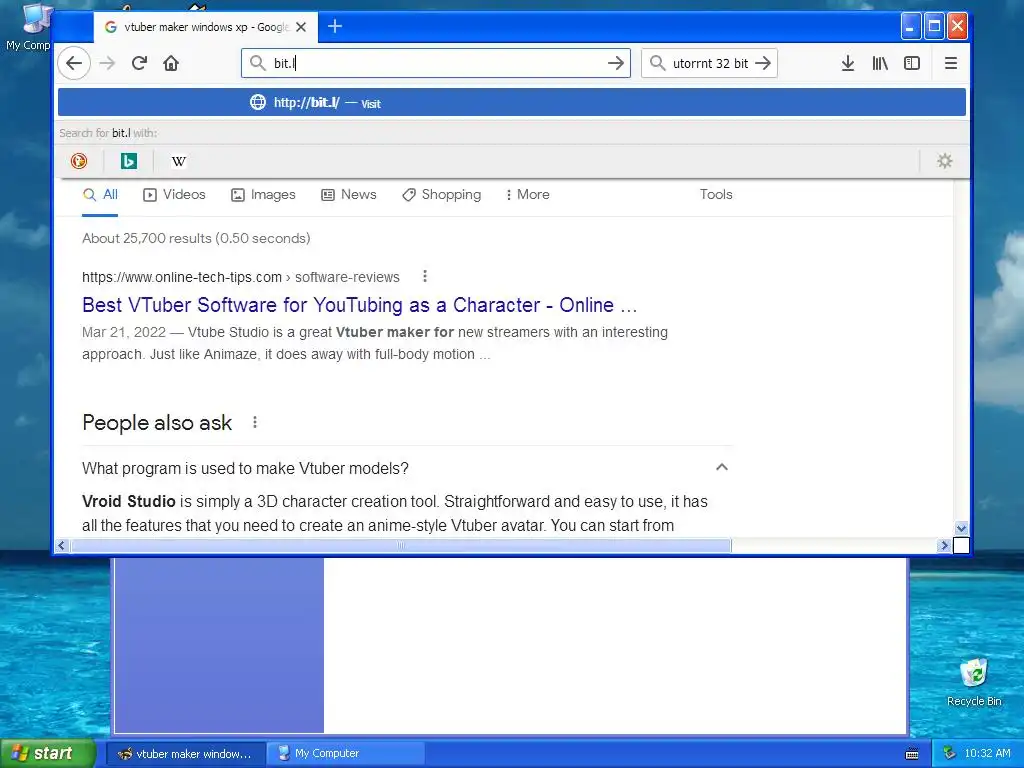Viewport: 1024px width, 768px height.
Task: Click the vertical scrollbar down arrow
Action: coord(961,528)
